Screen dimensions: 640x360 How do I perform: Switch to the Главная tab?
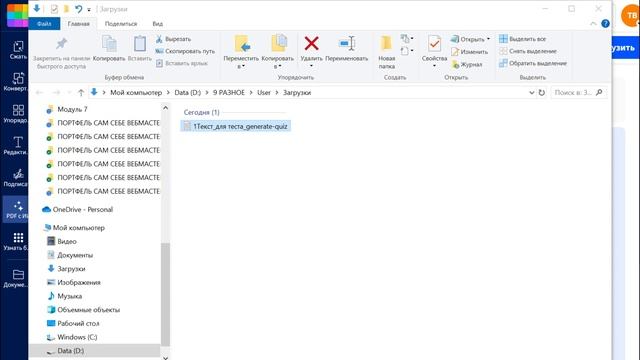click(x=78, y=24)
